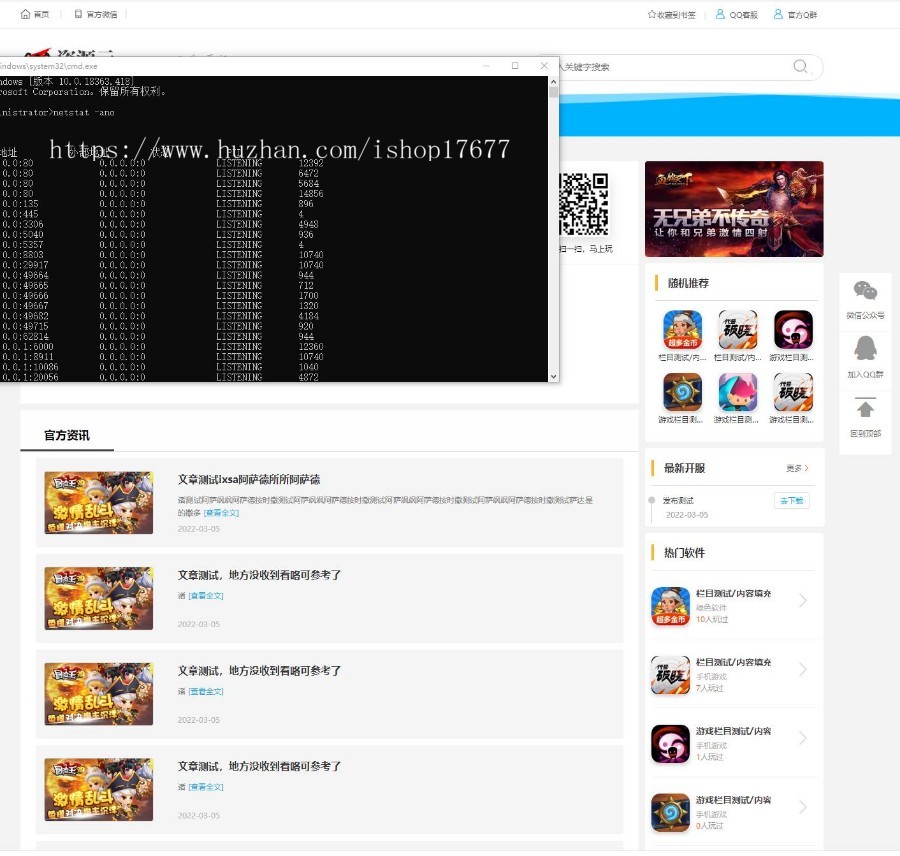Click 查看全文 link of third article

click(x=205, y=691)
